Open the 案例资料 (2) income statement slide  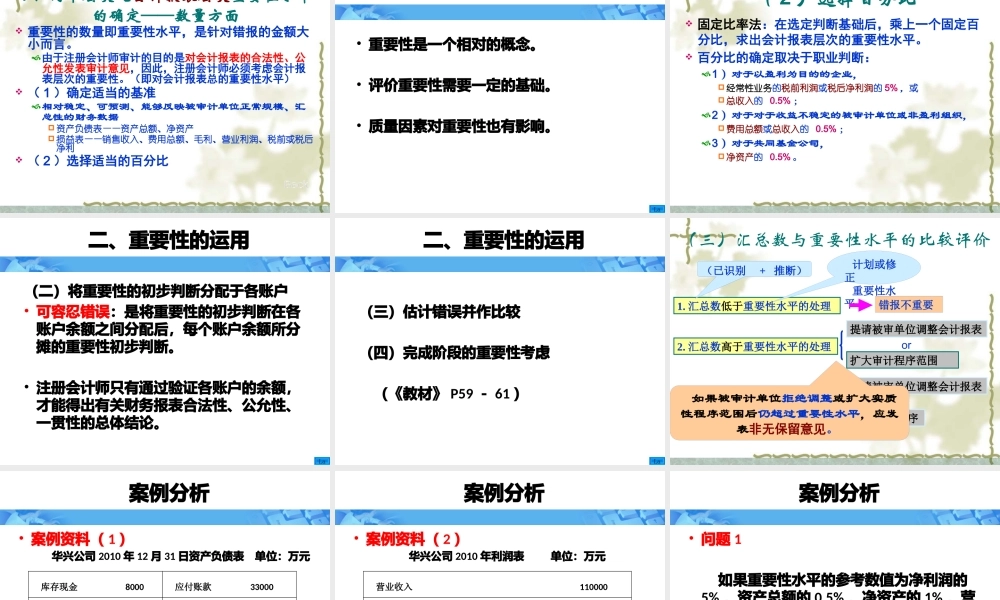pyautogui.click(x=500, y=536)
